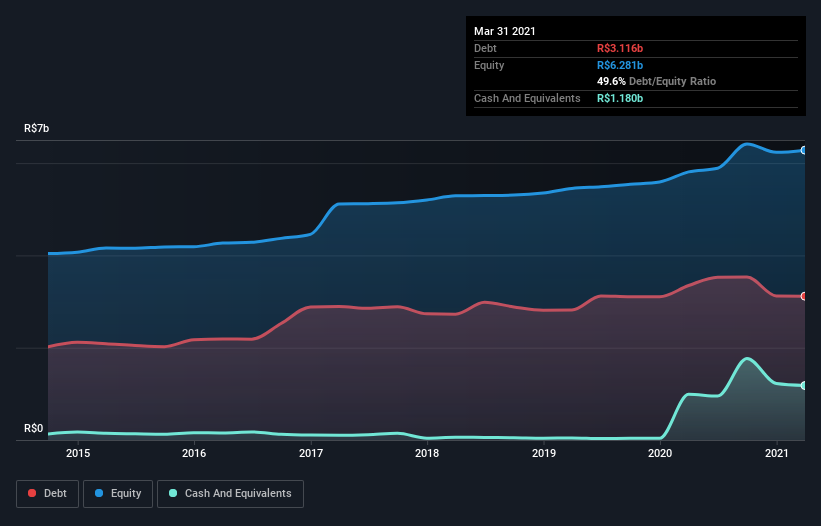This screenshot has height=526, width=821.
Task: Click the 49.6% Debt/Equity Ratio text
Action: pyautogui.click(x=657, y=82)
